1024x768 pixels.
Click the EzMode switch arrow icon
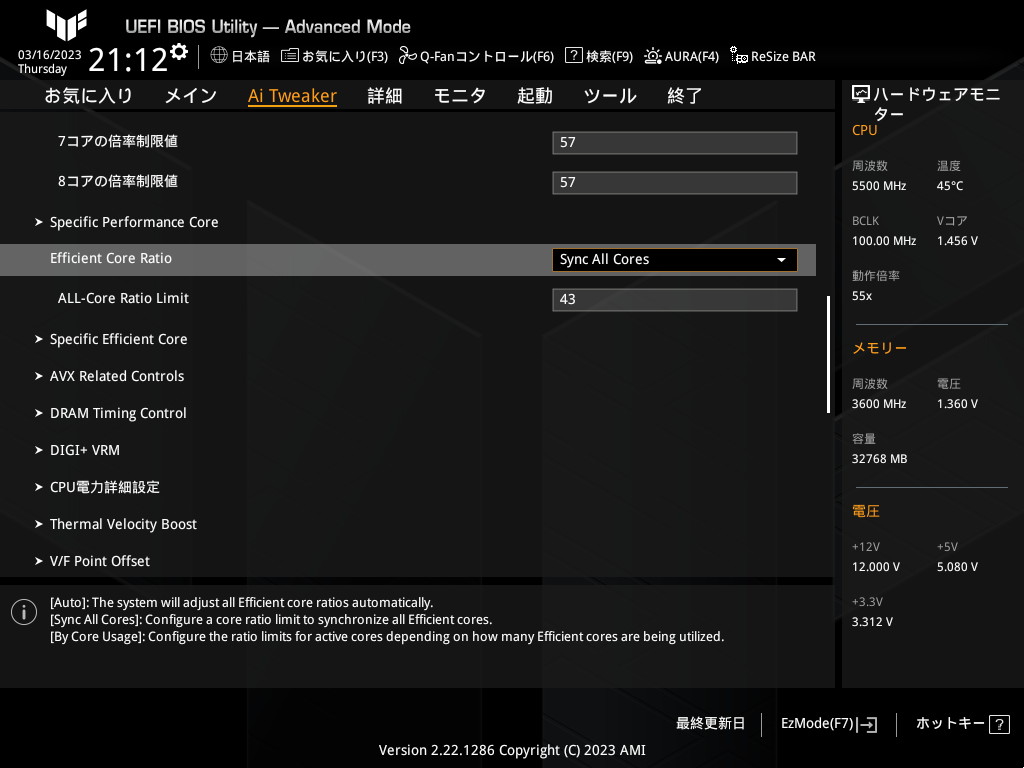pos(867,724)
